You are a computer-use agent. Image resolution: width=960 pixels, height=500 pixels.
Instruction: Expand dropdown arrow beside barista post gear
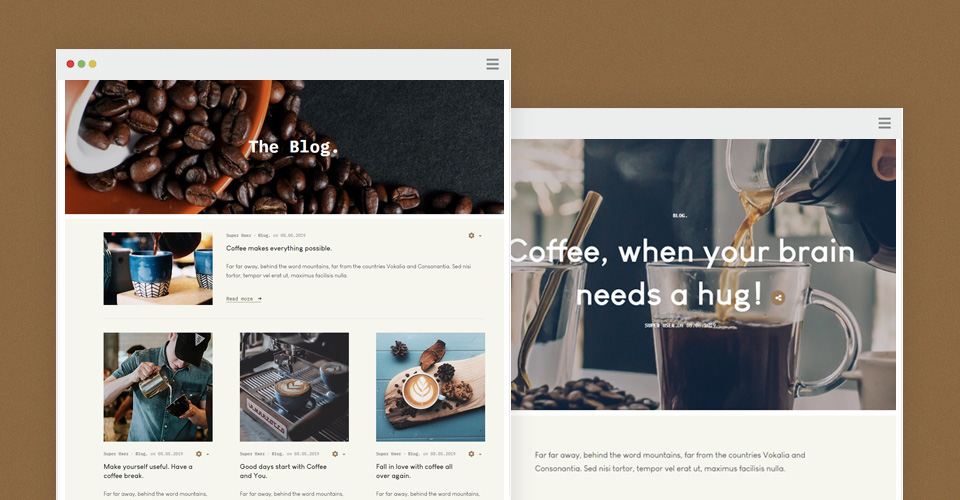click(x=208, y=455)
